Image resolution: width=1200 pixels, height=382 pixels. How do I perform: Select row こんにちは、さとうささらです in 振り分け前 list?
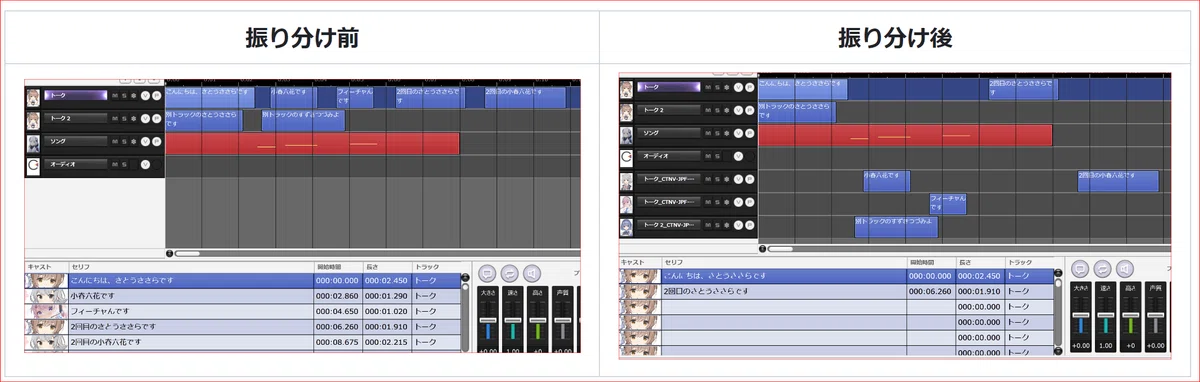(243, 281)
